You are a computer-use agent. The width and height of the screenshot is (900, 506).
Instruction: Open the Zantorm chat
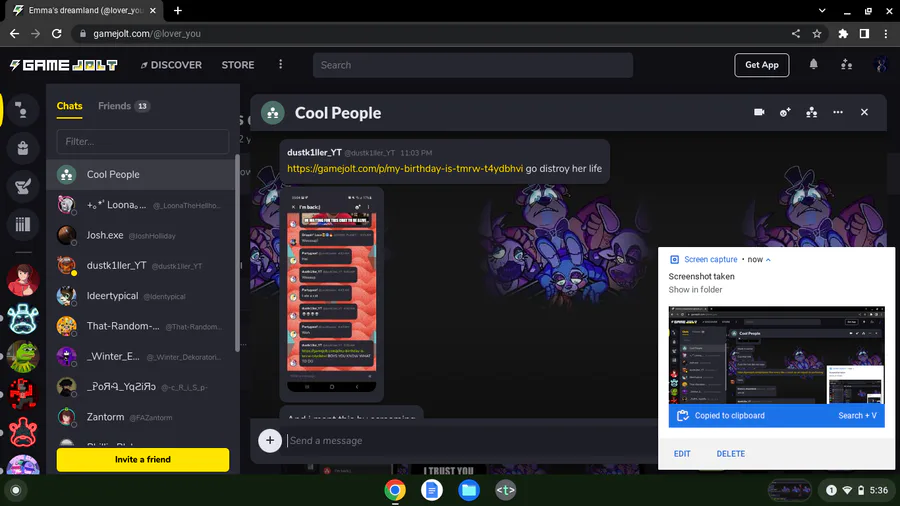pos(141,417)
